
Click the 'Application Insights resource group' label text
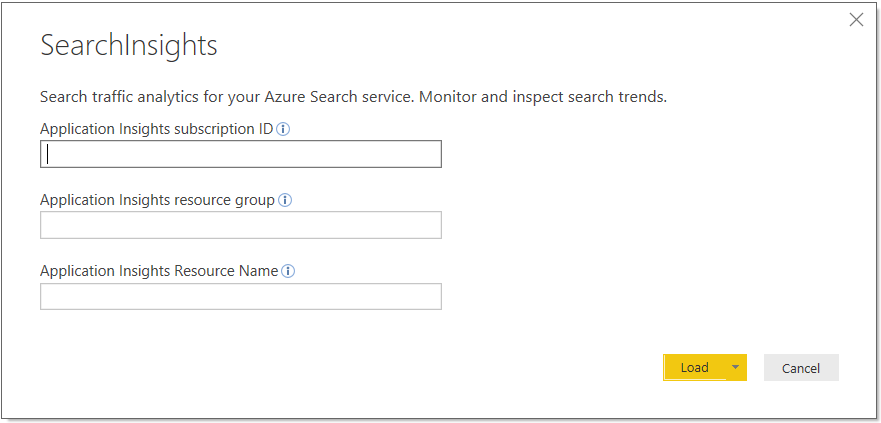157,200
